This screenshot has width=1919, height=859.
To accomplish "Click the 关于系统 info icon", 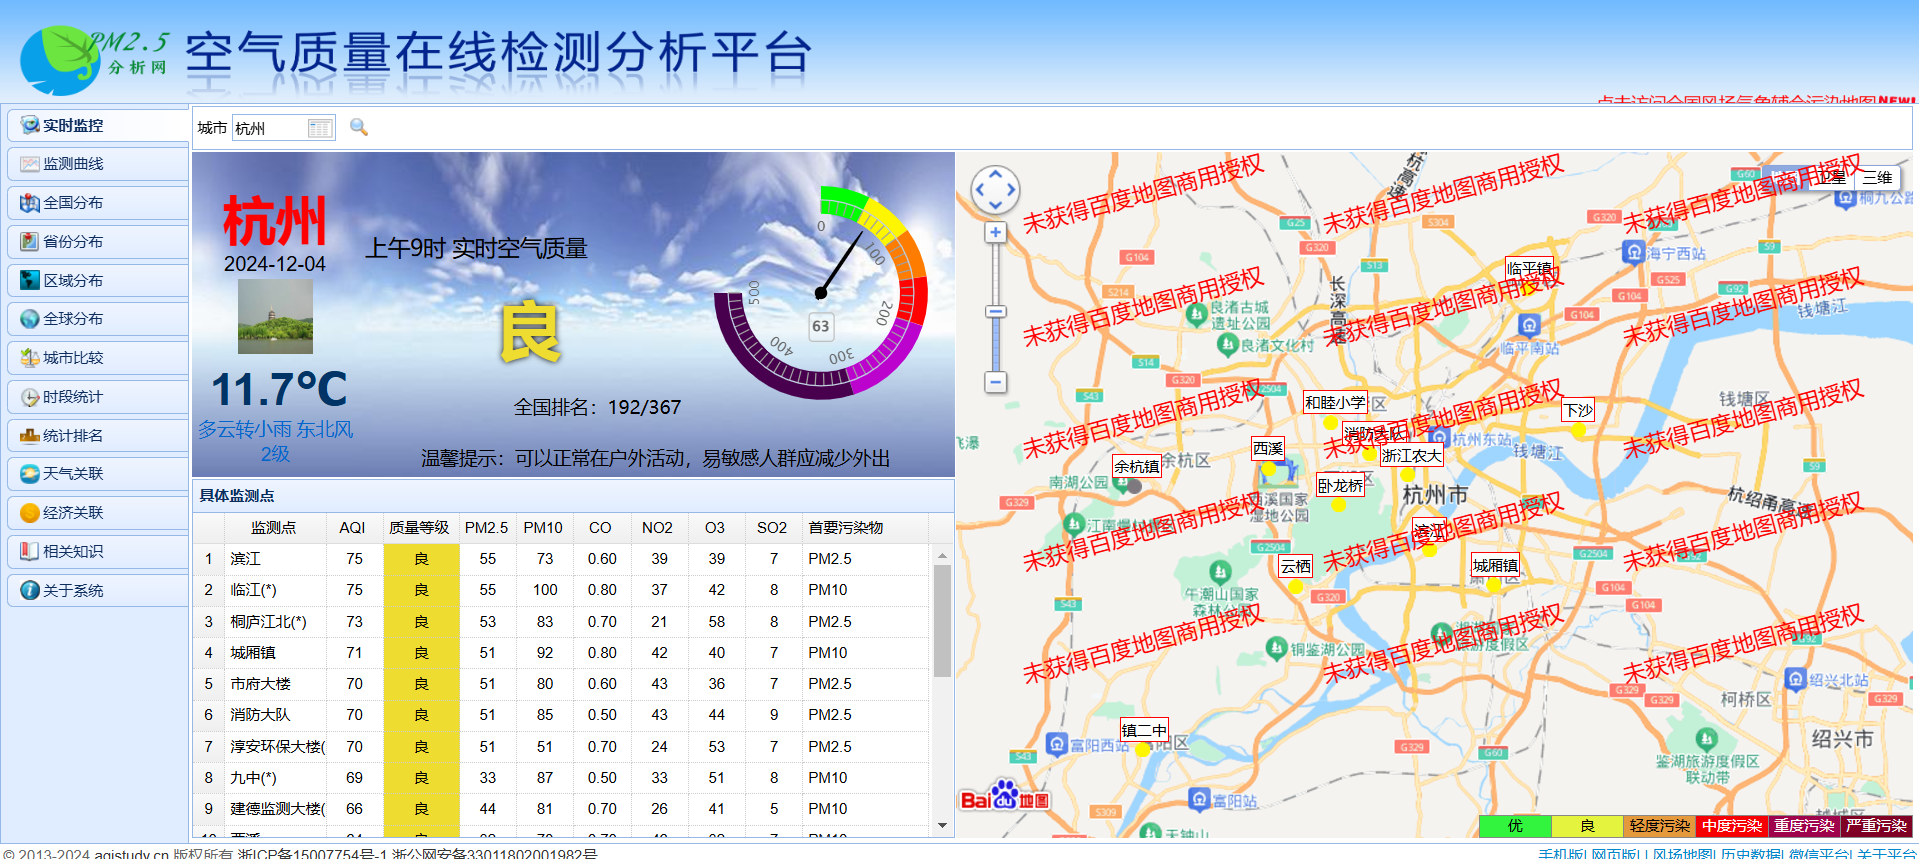I will [30, 591].
